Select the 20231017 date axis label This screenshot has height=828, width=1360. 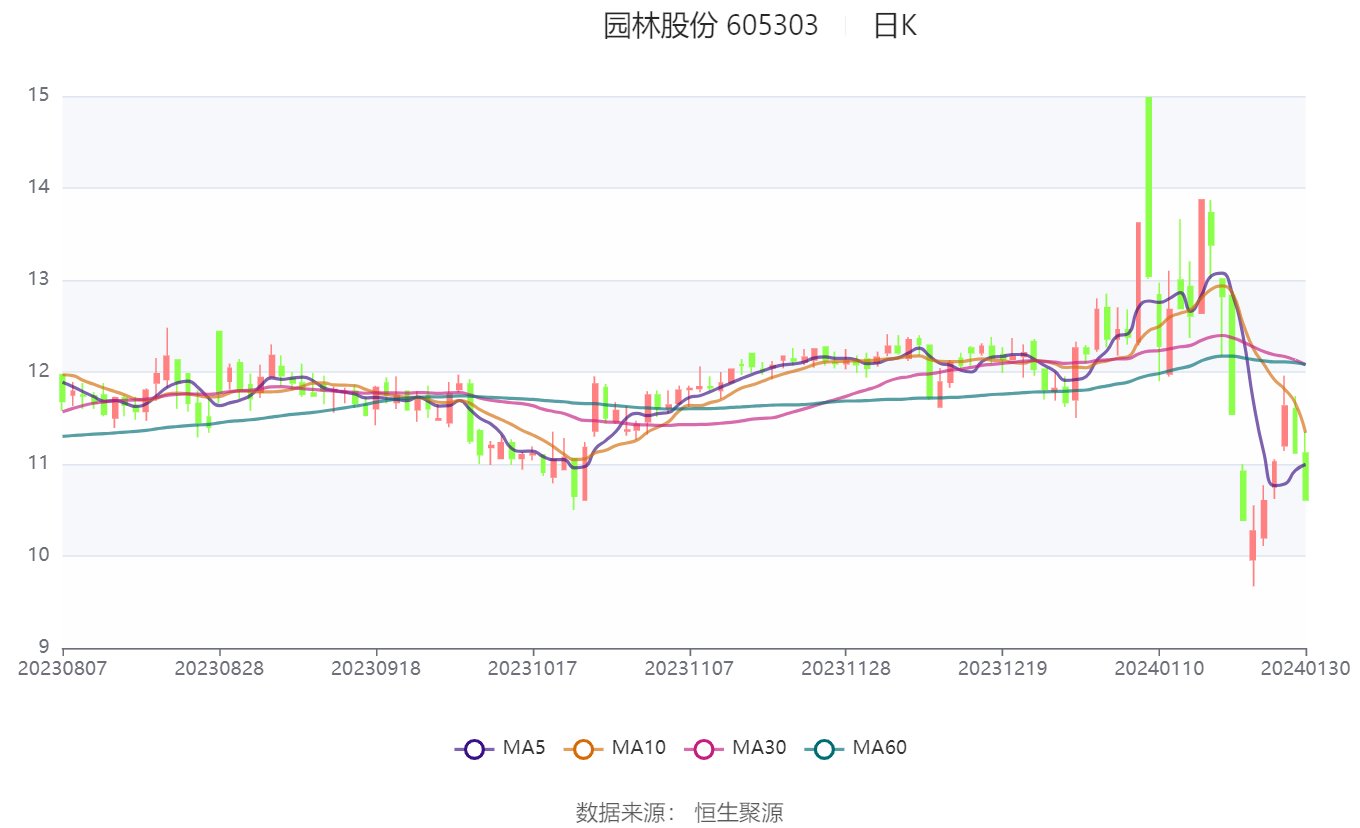coord(533,668)
